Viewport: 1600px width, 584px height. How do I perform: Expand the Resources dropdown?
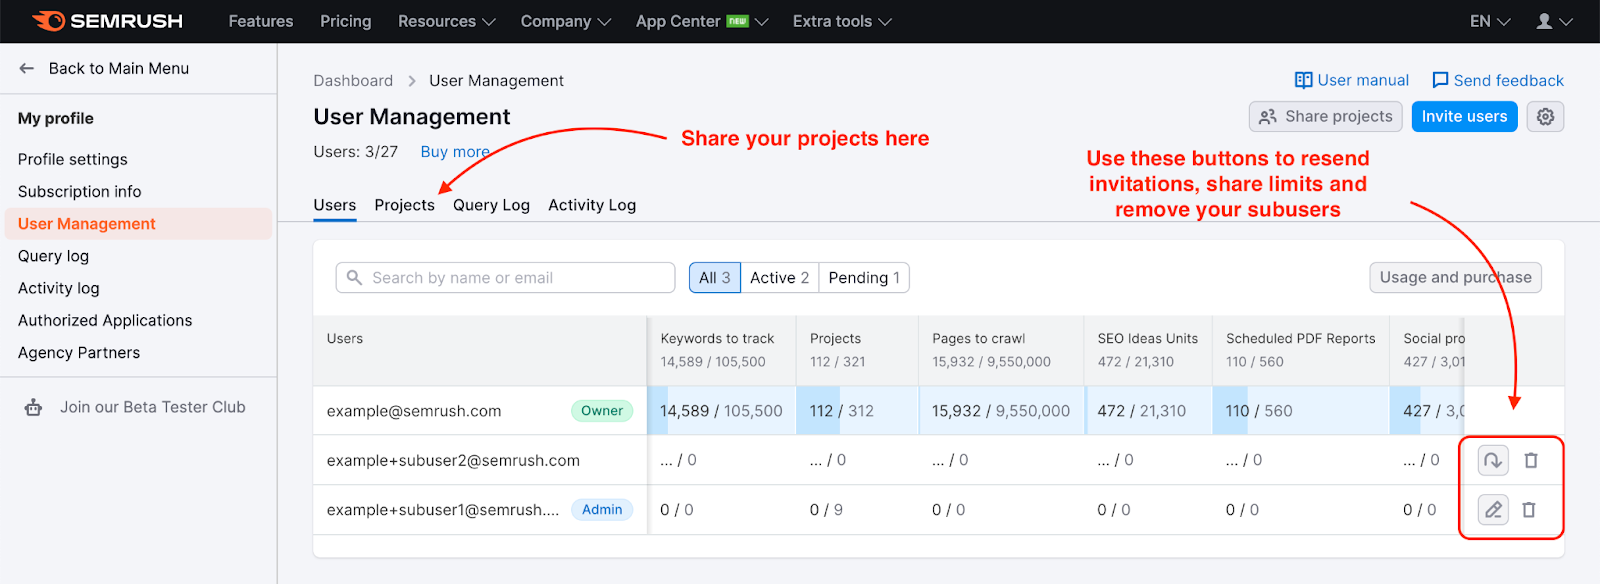pos(446,21)
